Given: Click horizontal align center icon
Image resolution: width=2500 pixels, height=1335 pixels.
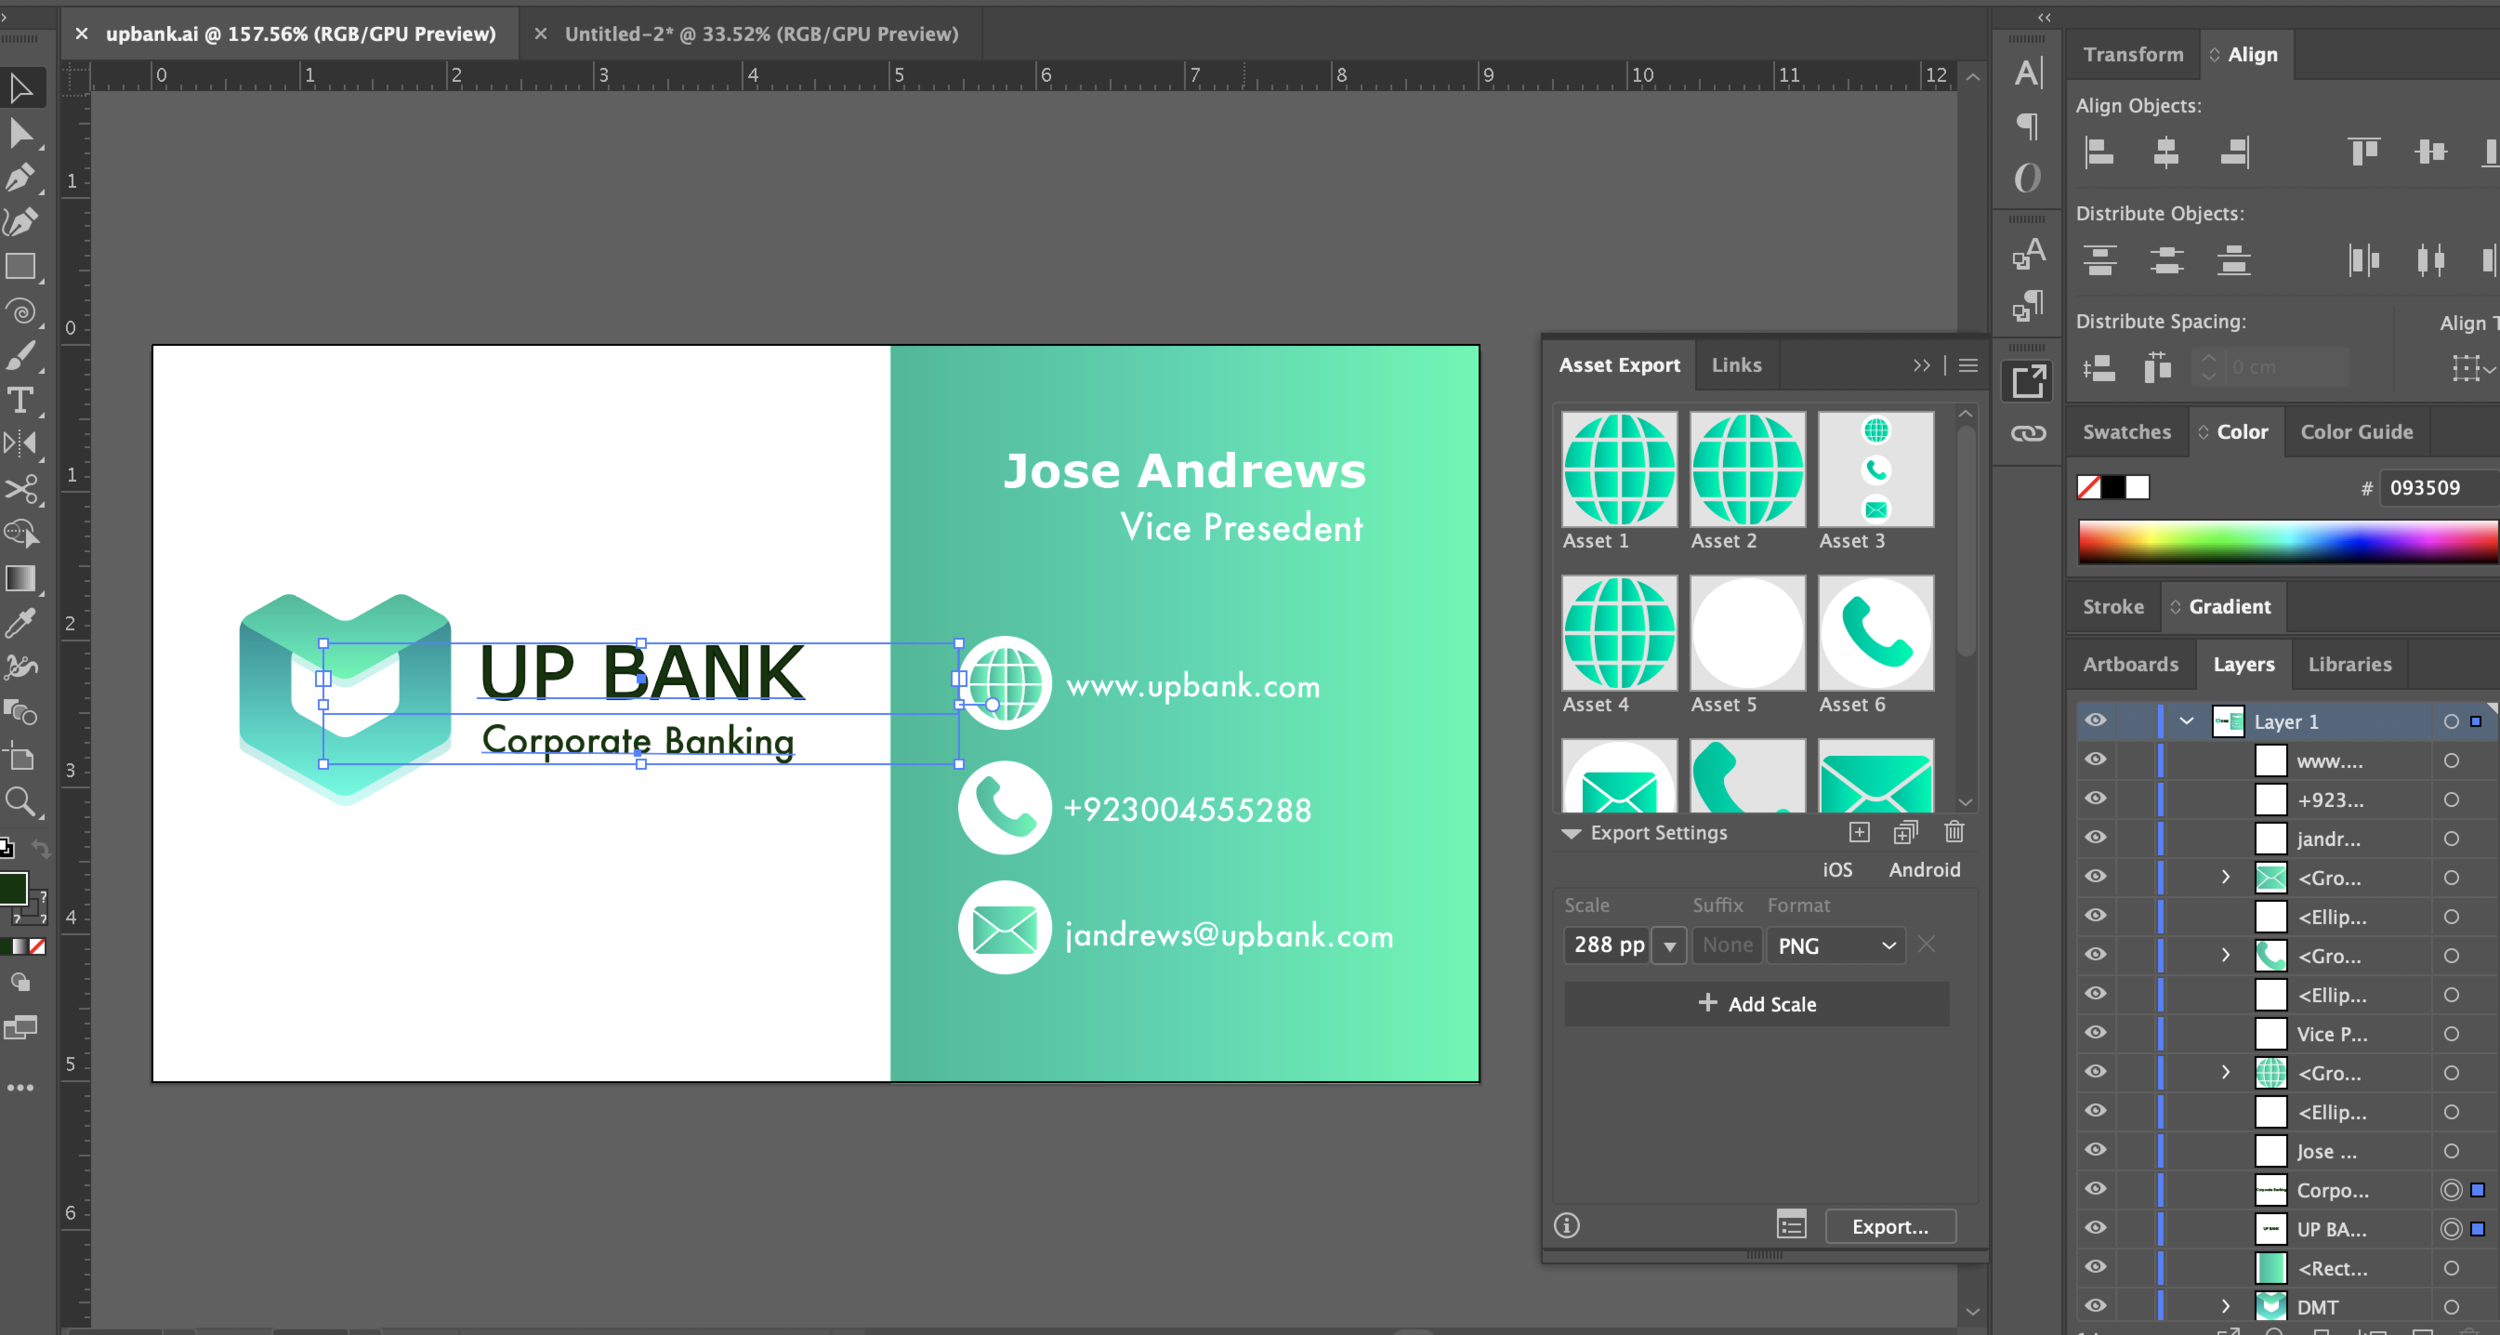Looking at the screenshot, I should [2166, 152].
